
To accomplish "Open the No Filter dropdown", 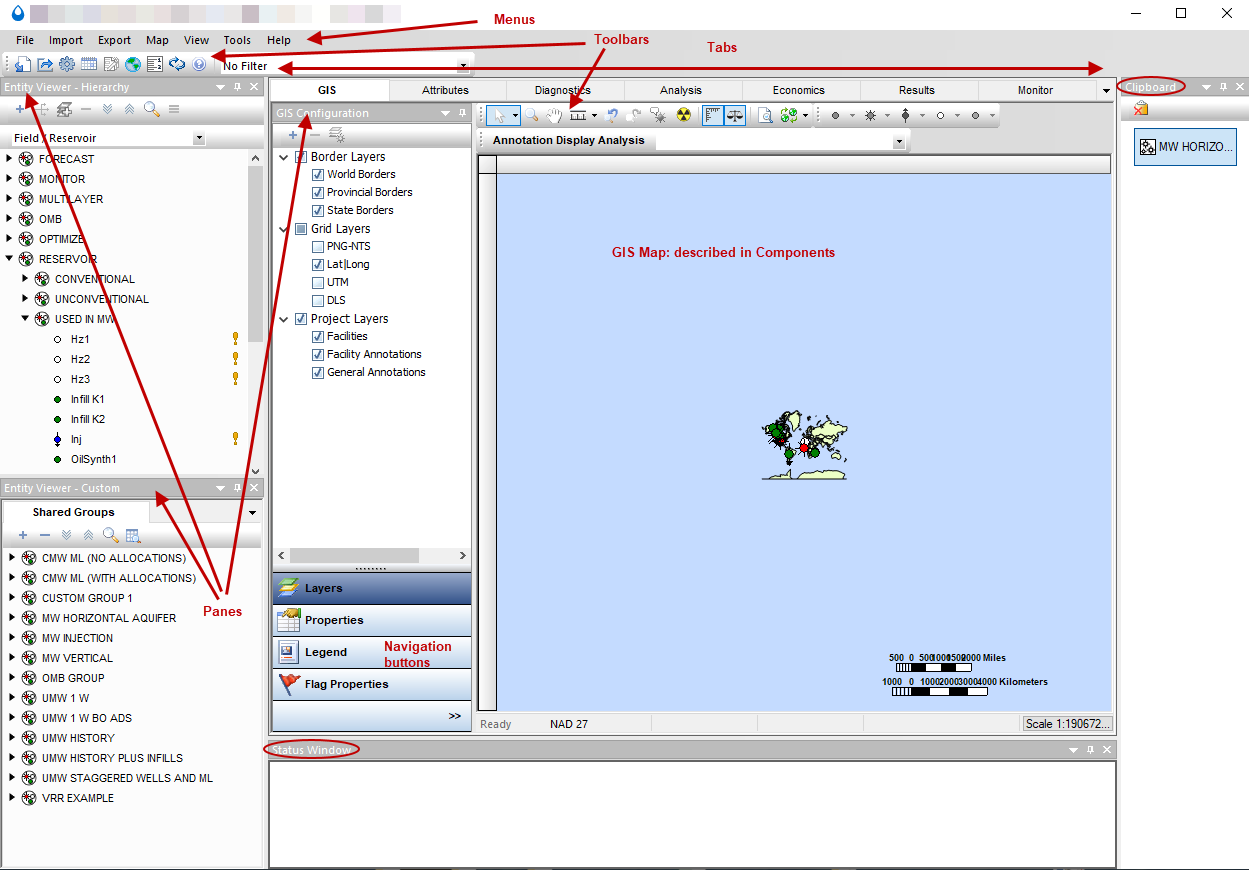I will pyautogui.click(x=463, y=65).
